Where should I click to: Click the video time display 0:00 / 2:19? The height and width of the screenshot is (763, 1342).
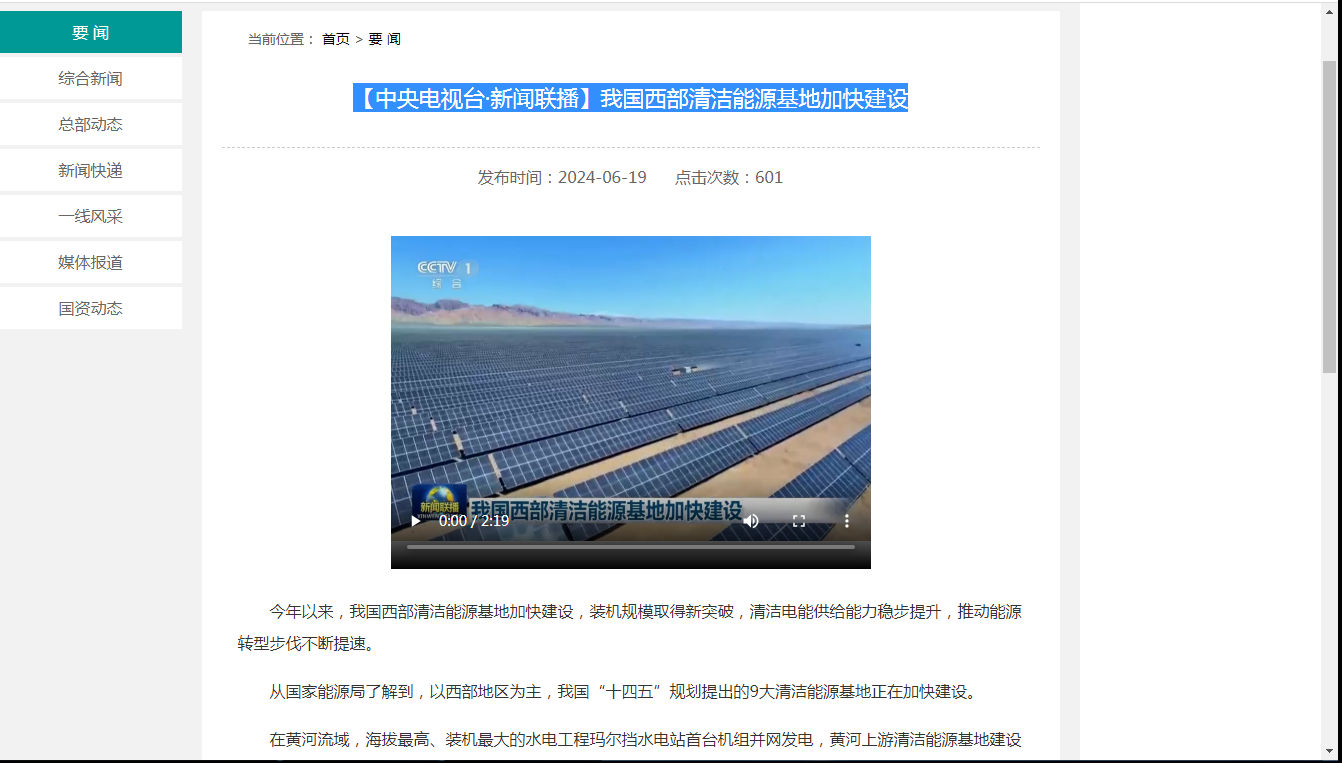coord(474,521)
